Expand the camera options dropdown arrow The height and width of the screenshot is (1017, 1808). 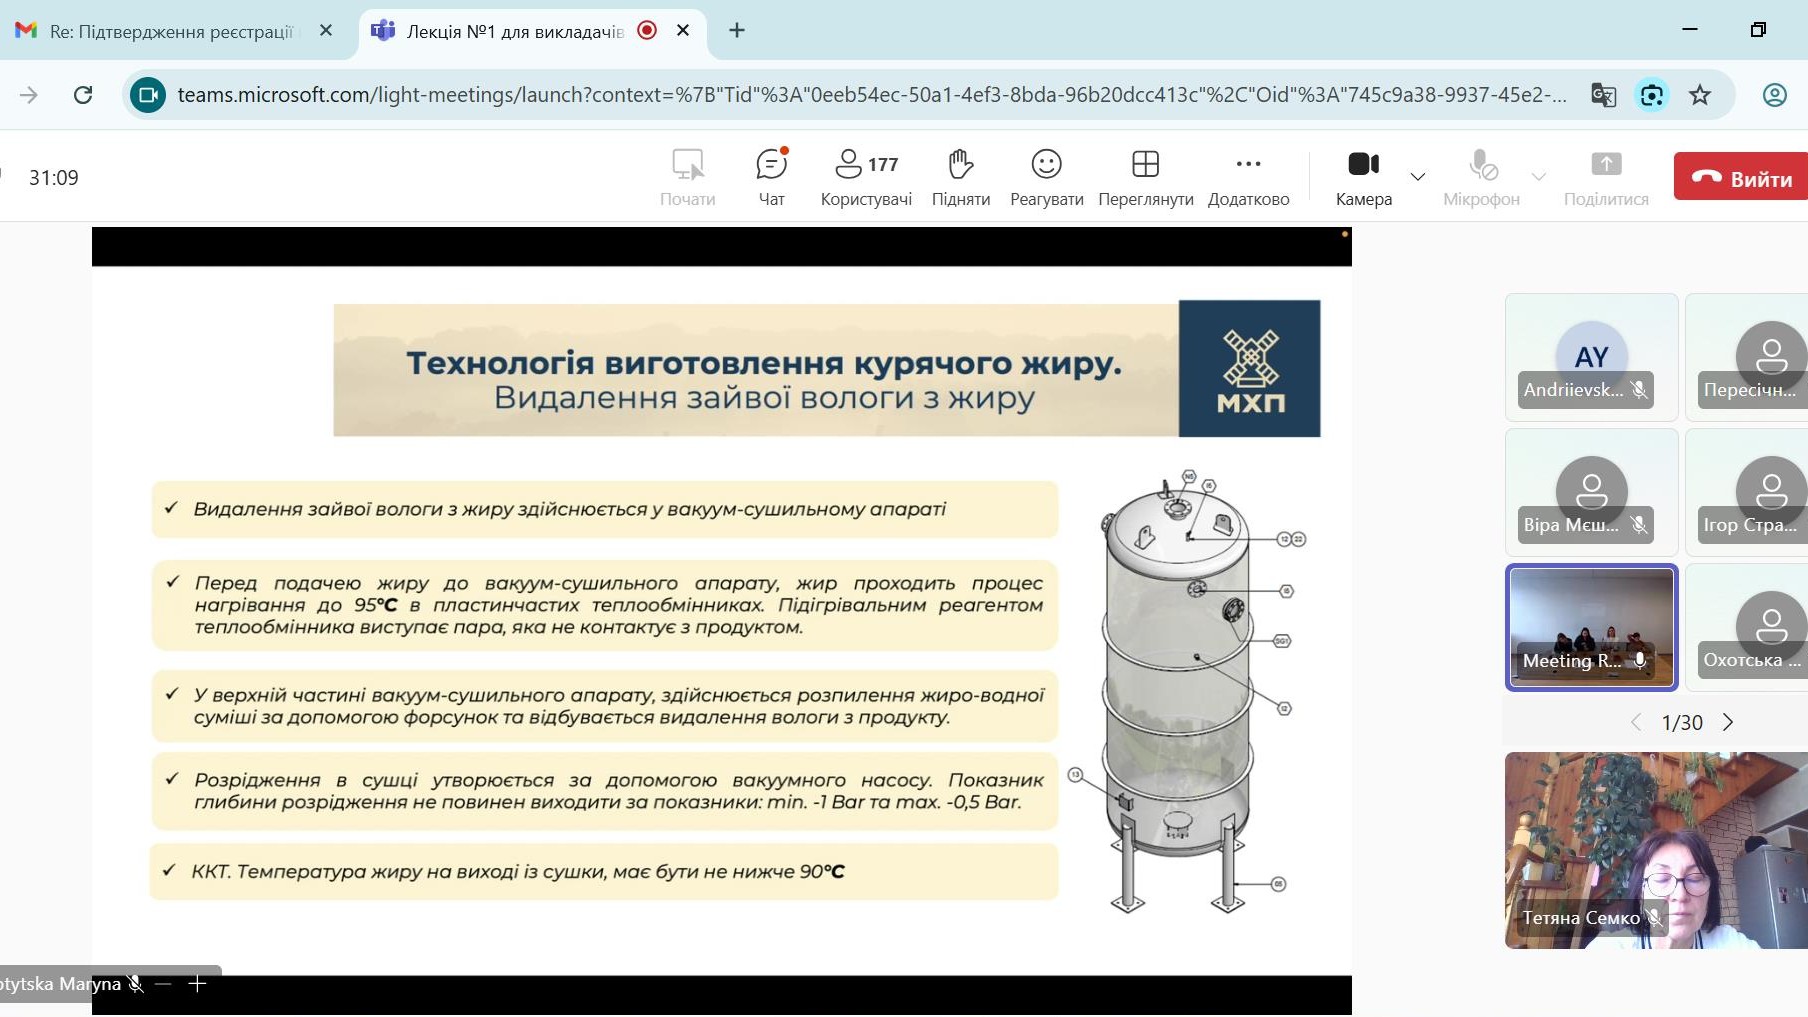(x=1417, y=177)
